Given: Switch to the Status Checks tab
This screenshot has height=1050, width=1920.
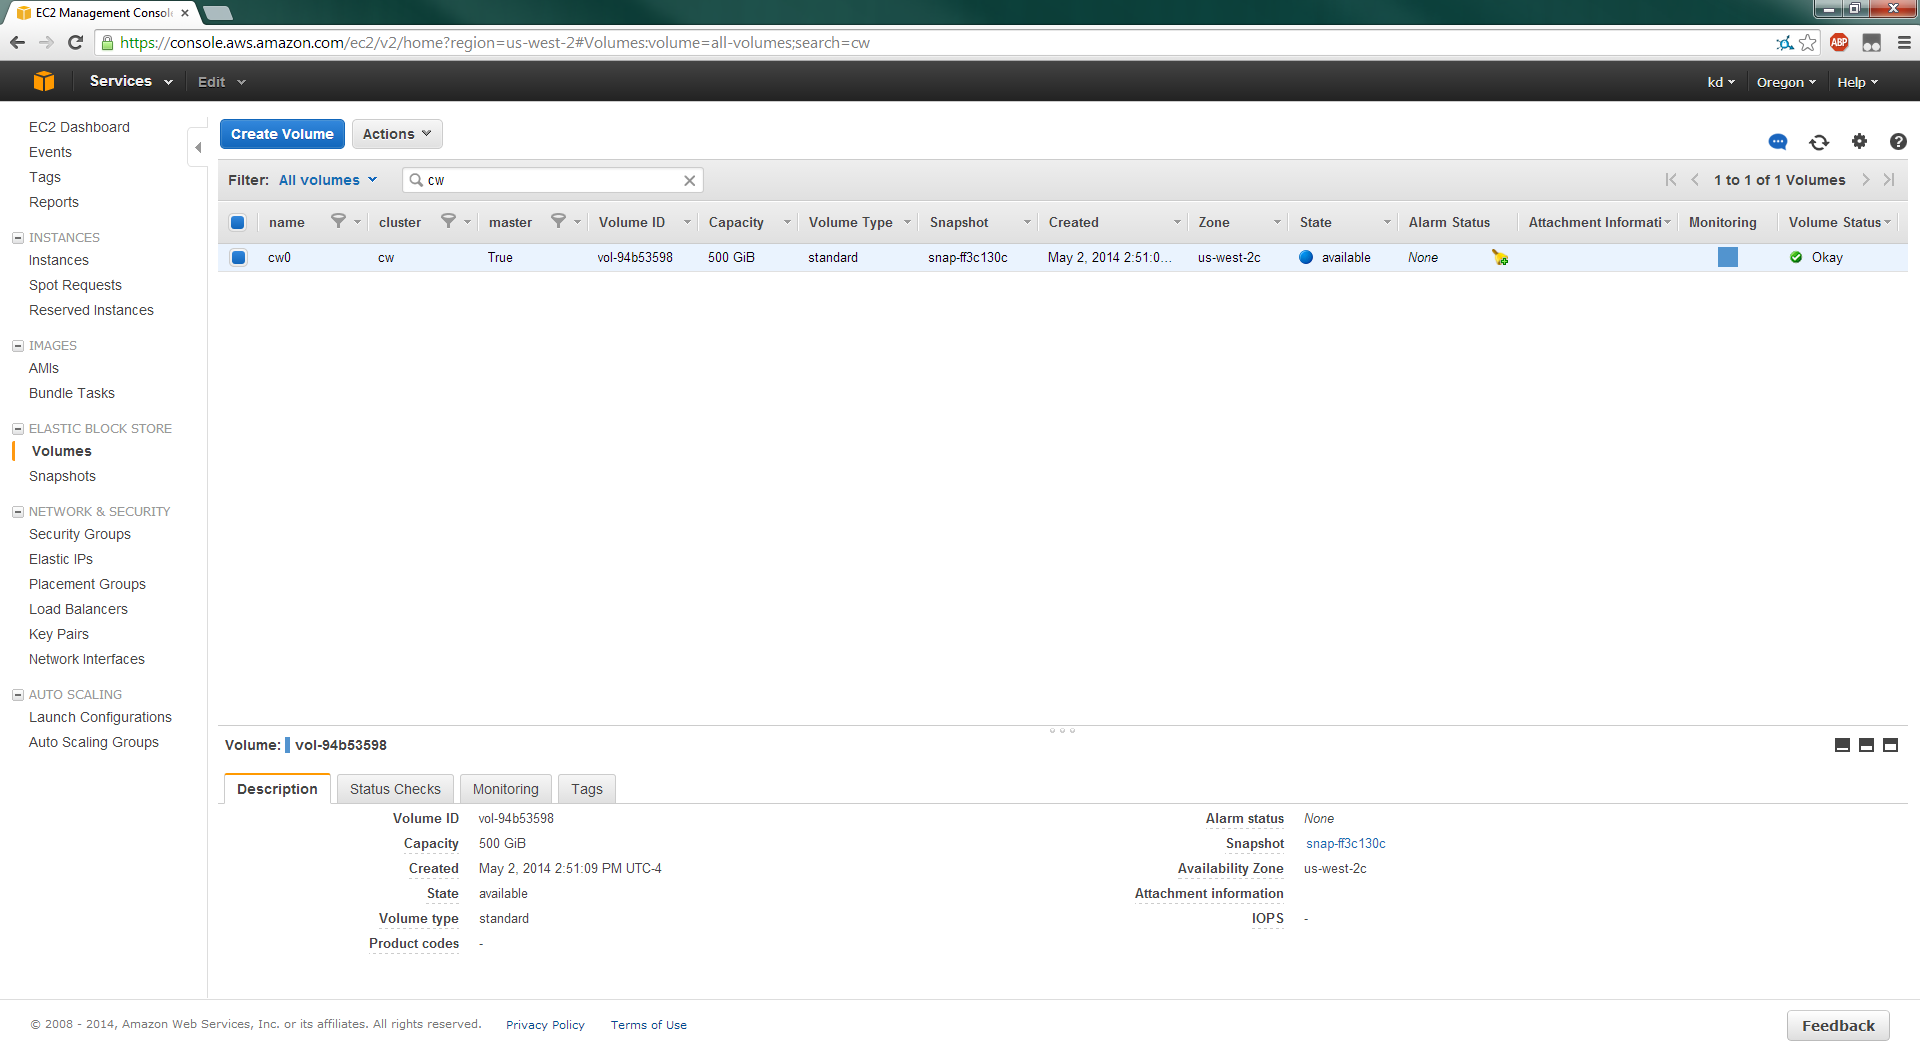Looking at the screenshot, I should 395,789.
